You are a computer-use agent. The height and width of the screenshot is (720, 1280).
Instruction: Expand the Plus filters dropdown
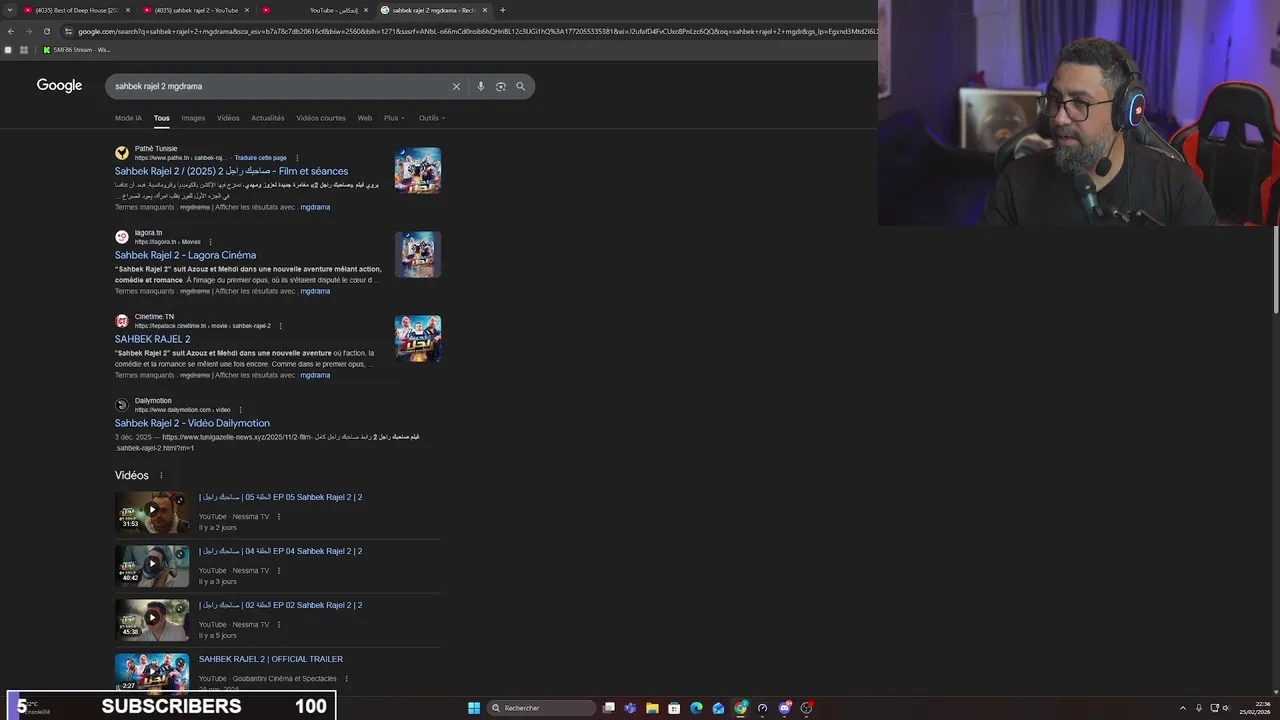(394, 118)
